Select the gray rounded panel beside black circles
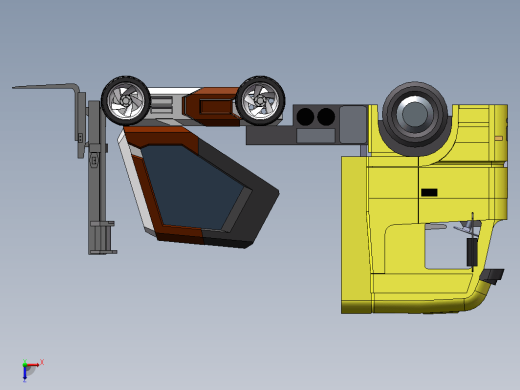The height and width of the screenshot is (390, 520). (x=353, y=124)
